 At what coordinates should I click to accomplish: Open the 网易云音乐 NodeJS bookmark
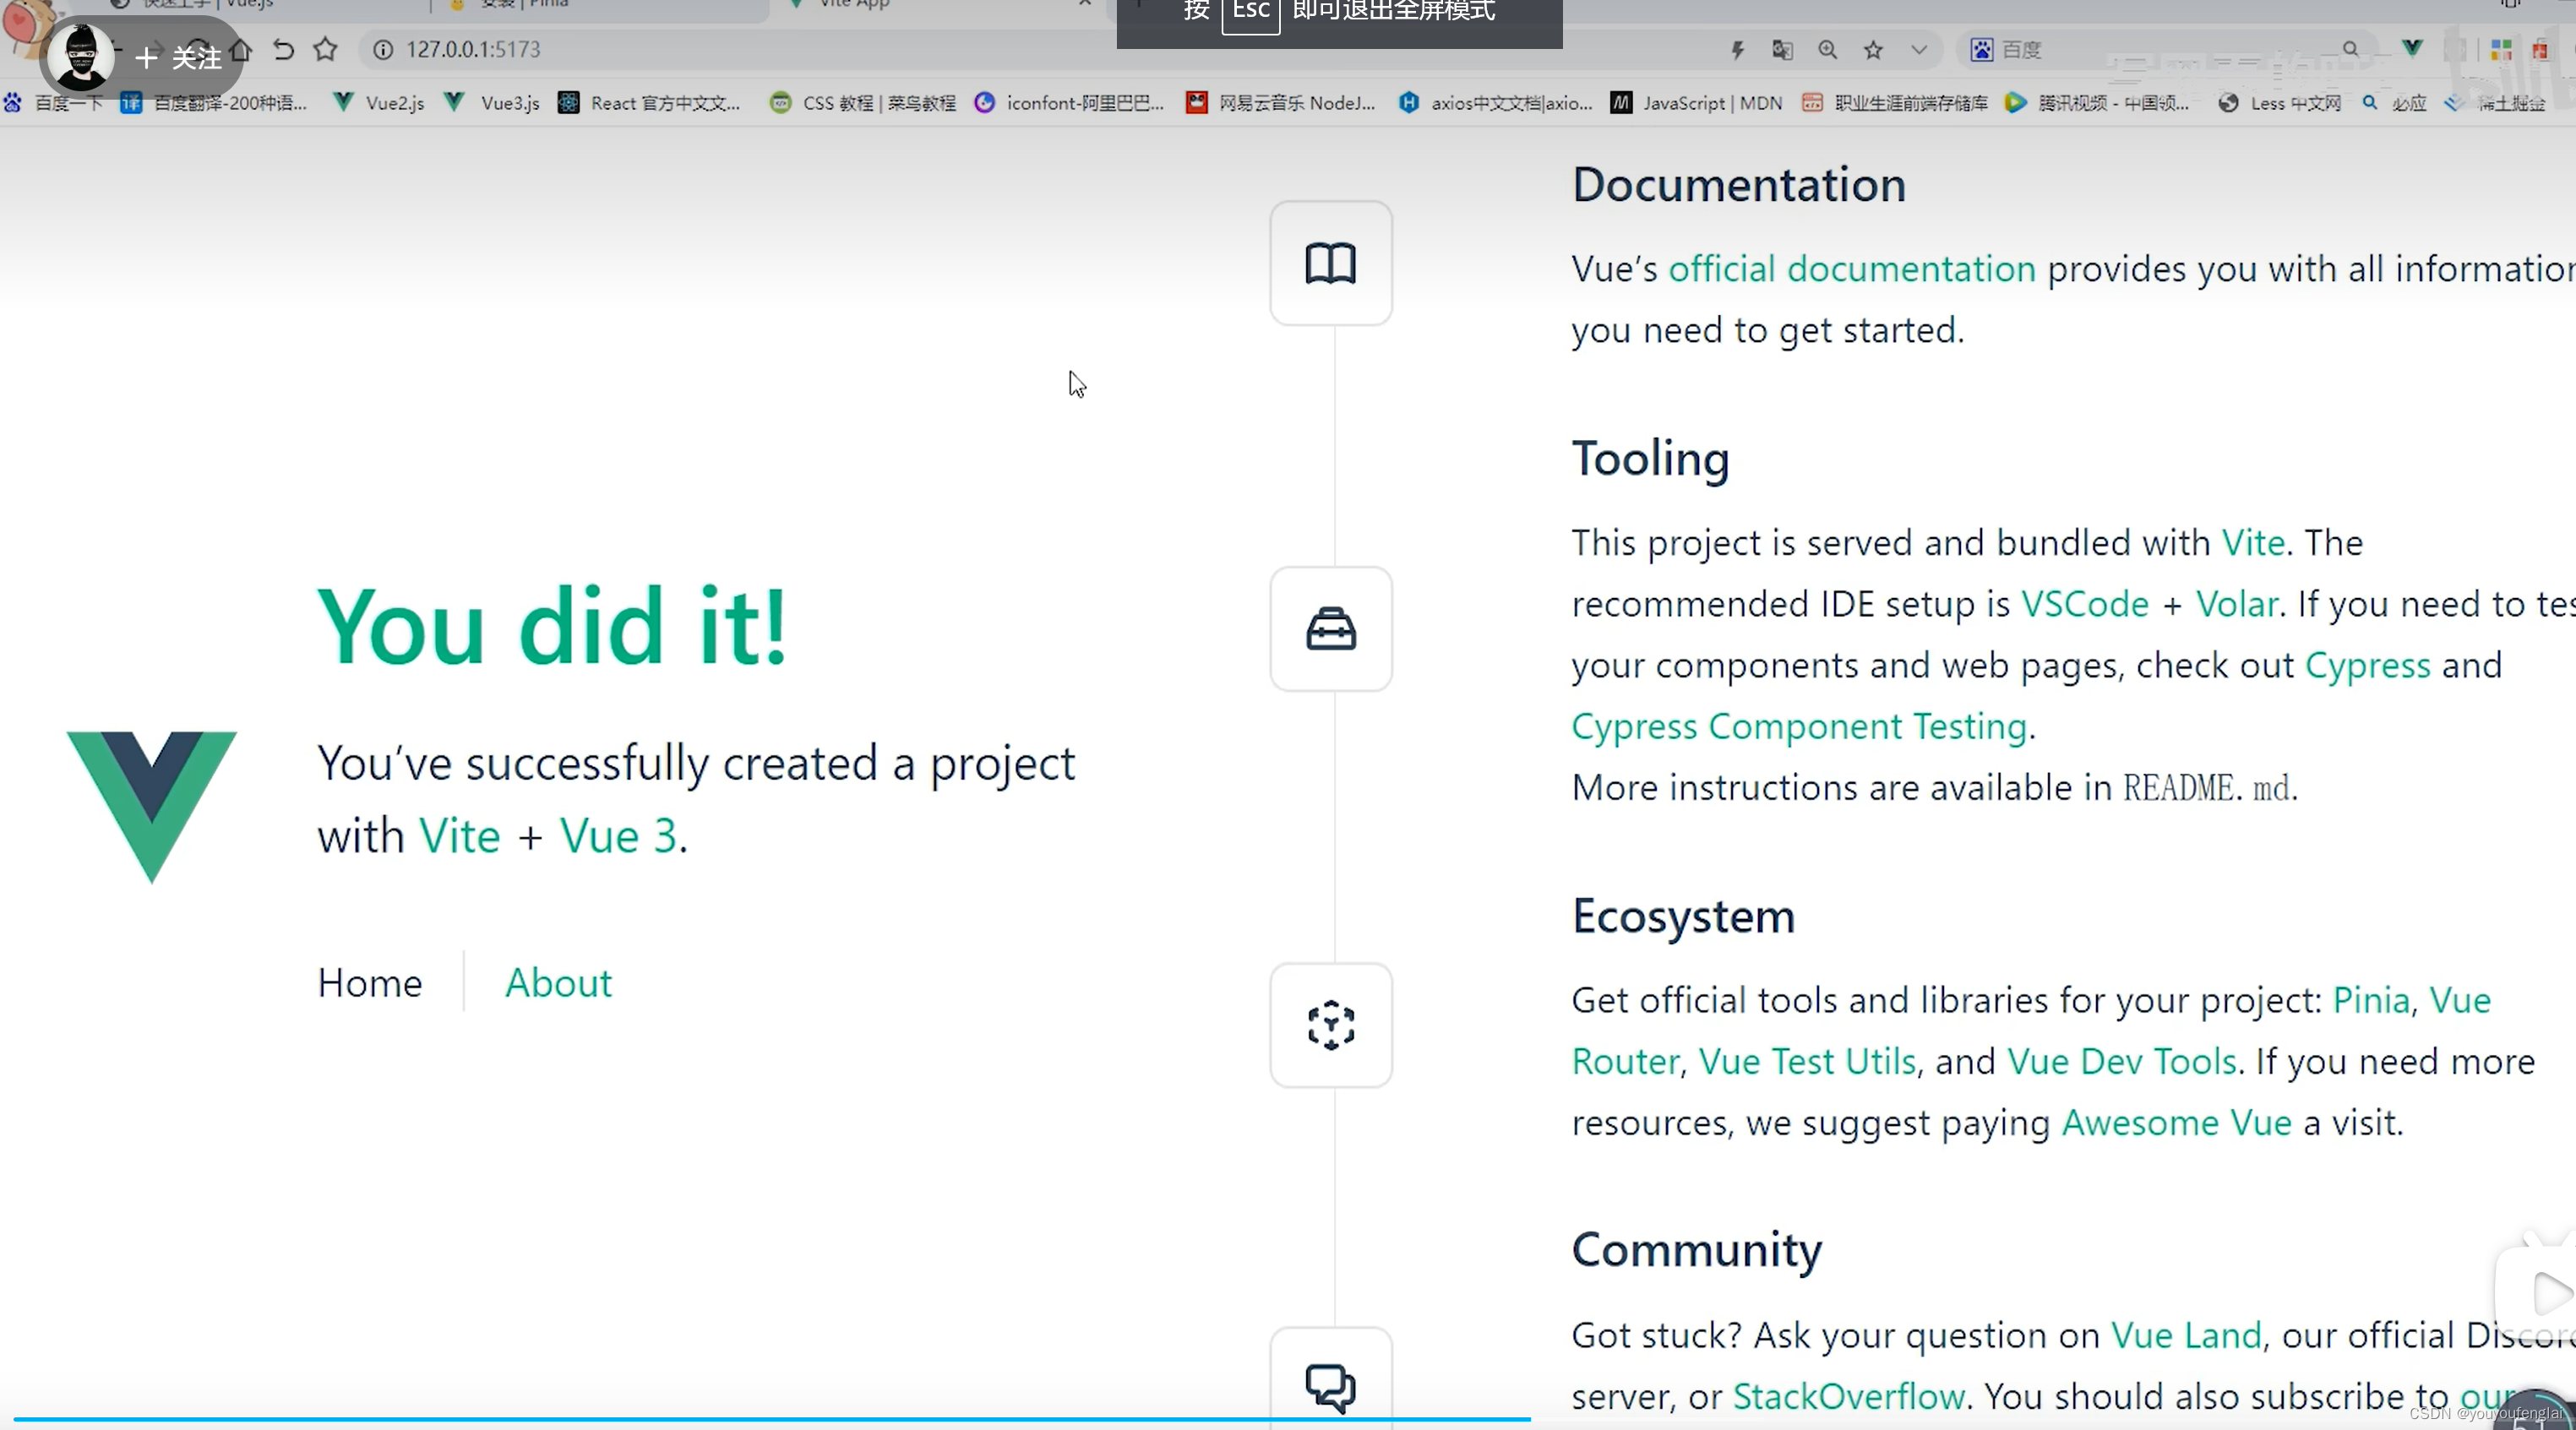[1281, 103]
